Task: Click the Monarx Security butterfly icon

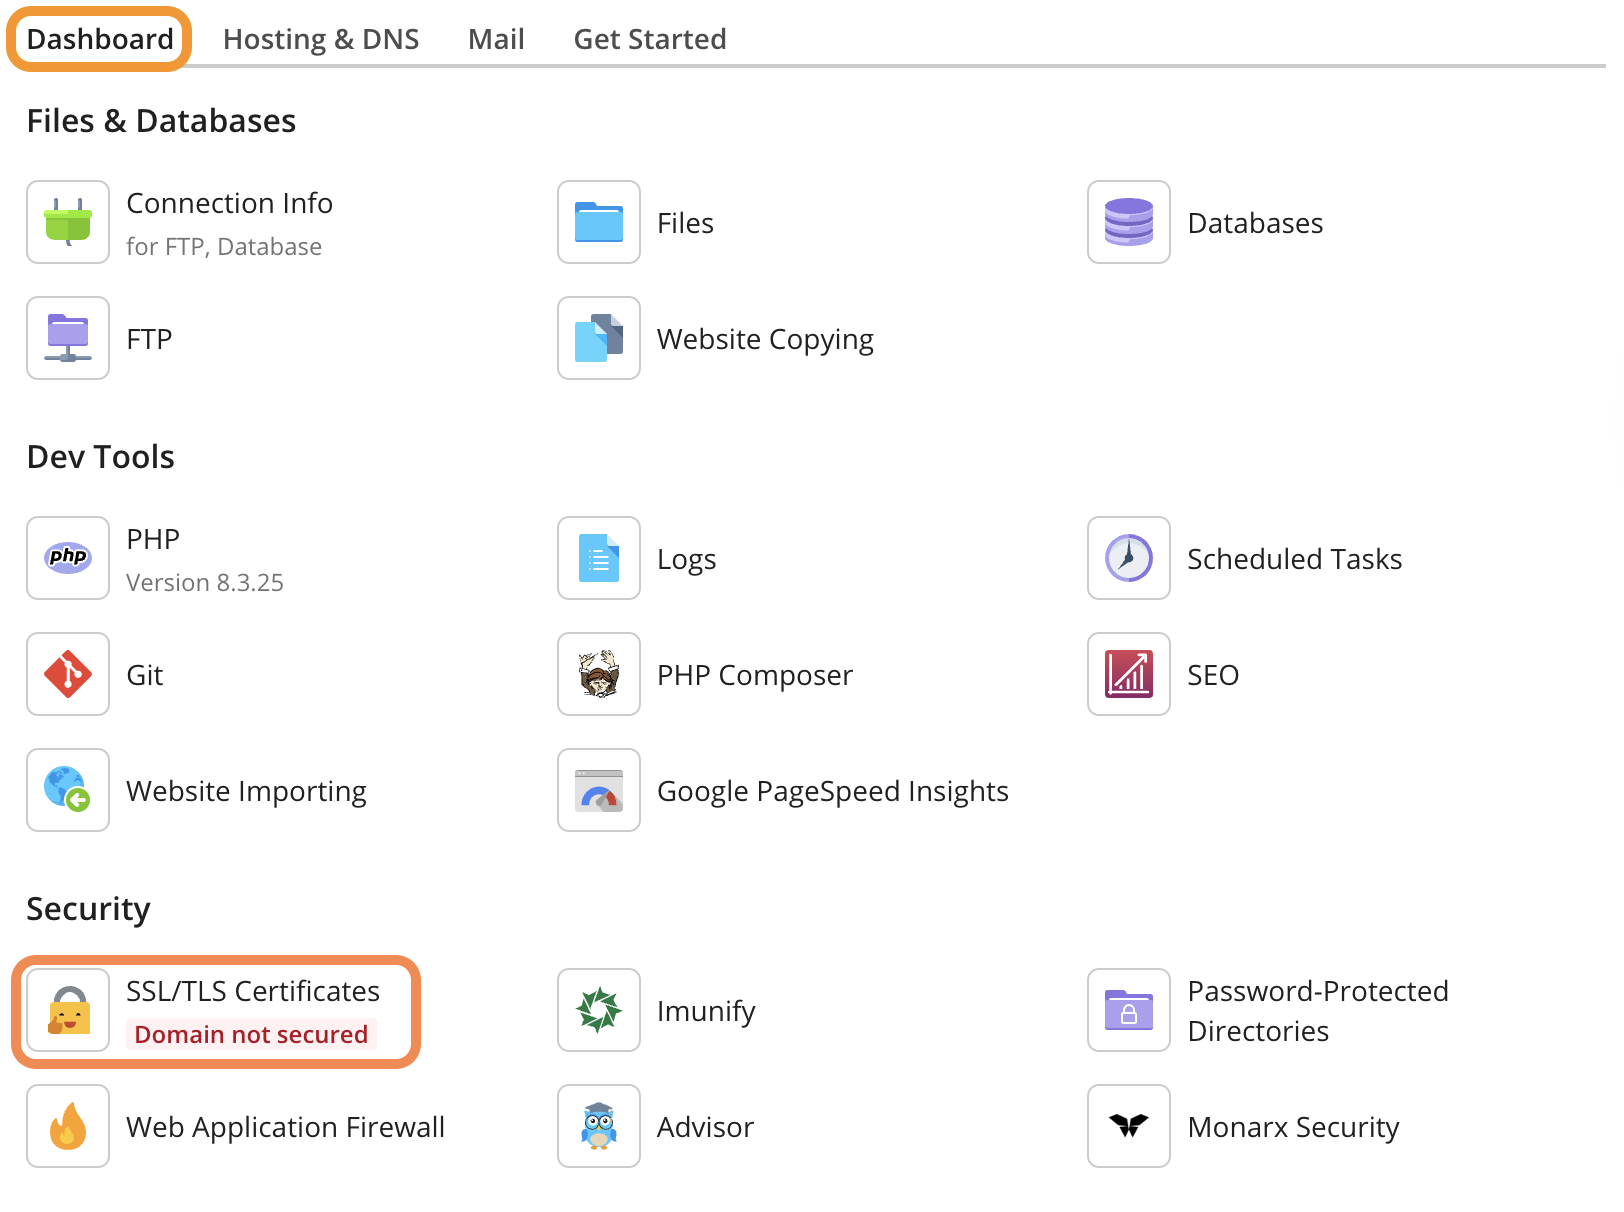Action: [1128, 1126]
